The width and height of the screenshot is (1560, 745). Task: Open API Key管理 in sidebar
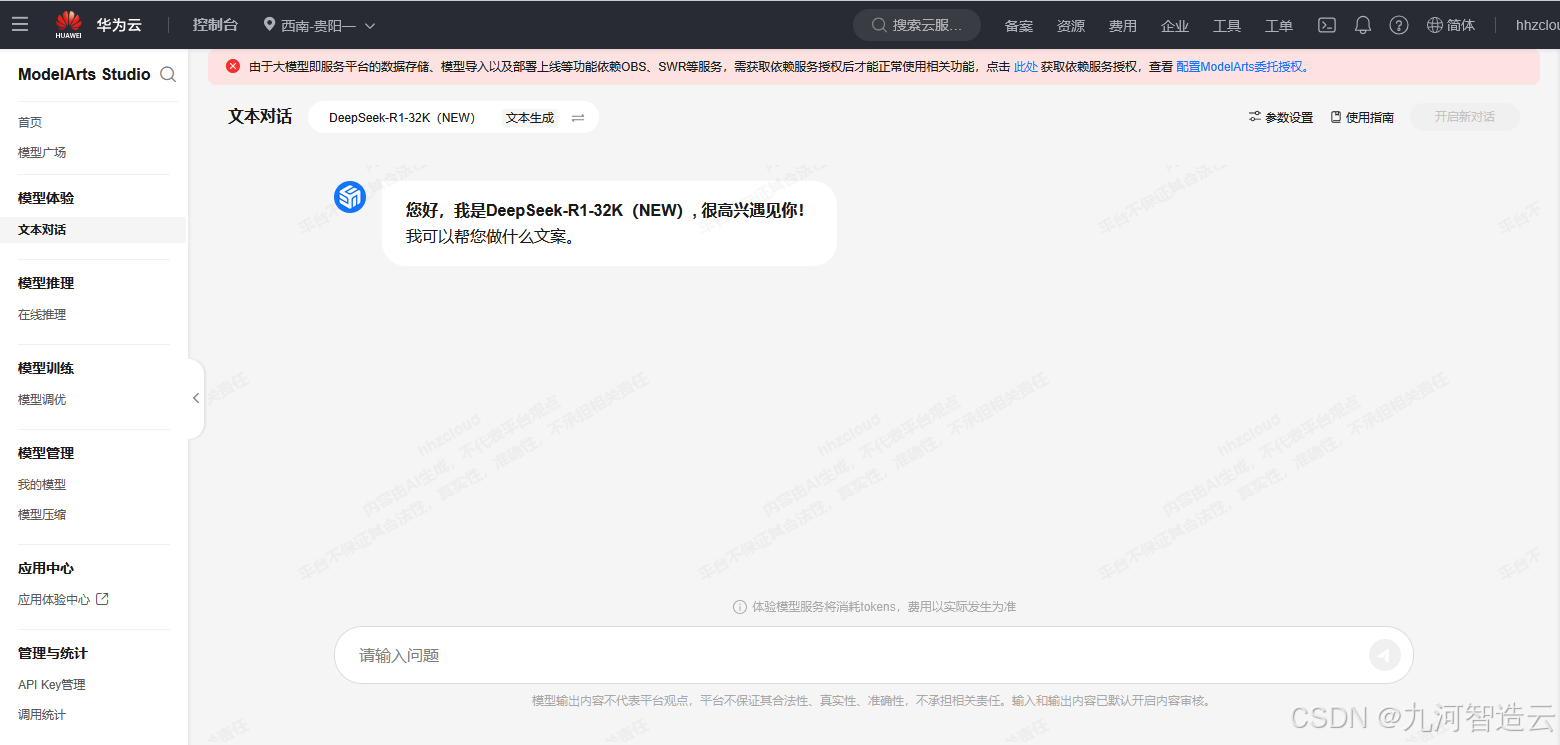[52, 684]
